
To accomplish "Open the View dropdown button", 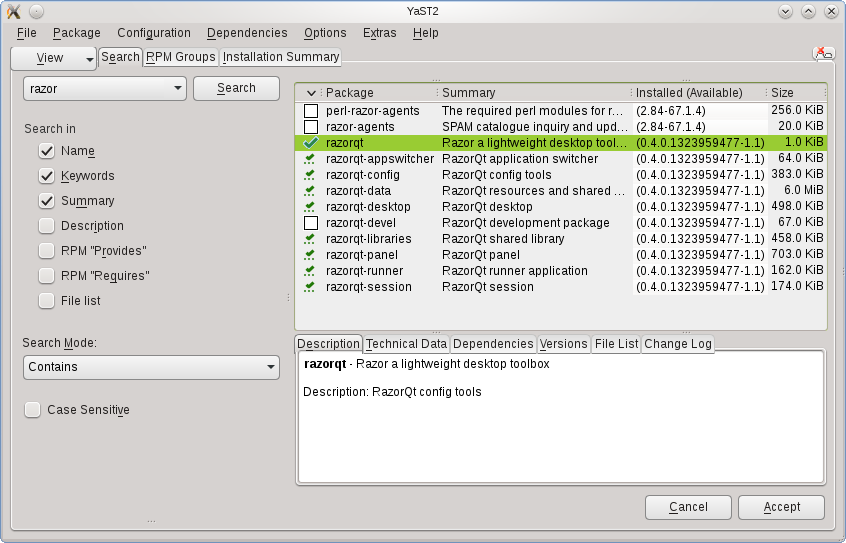I will click(53, 58).
